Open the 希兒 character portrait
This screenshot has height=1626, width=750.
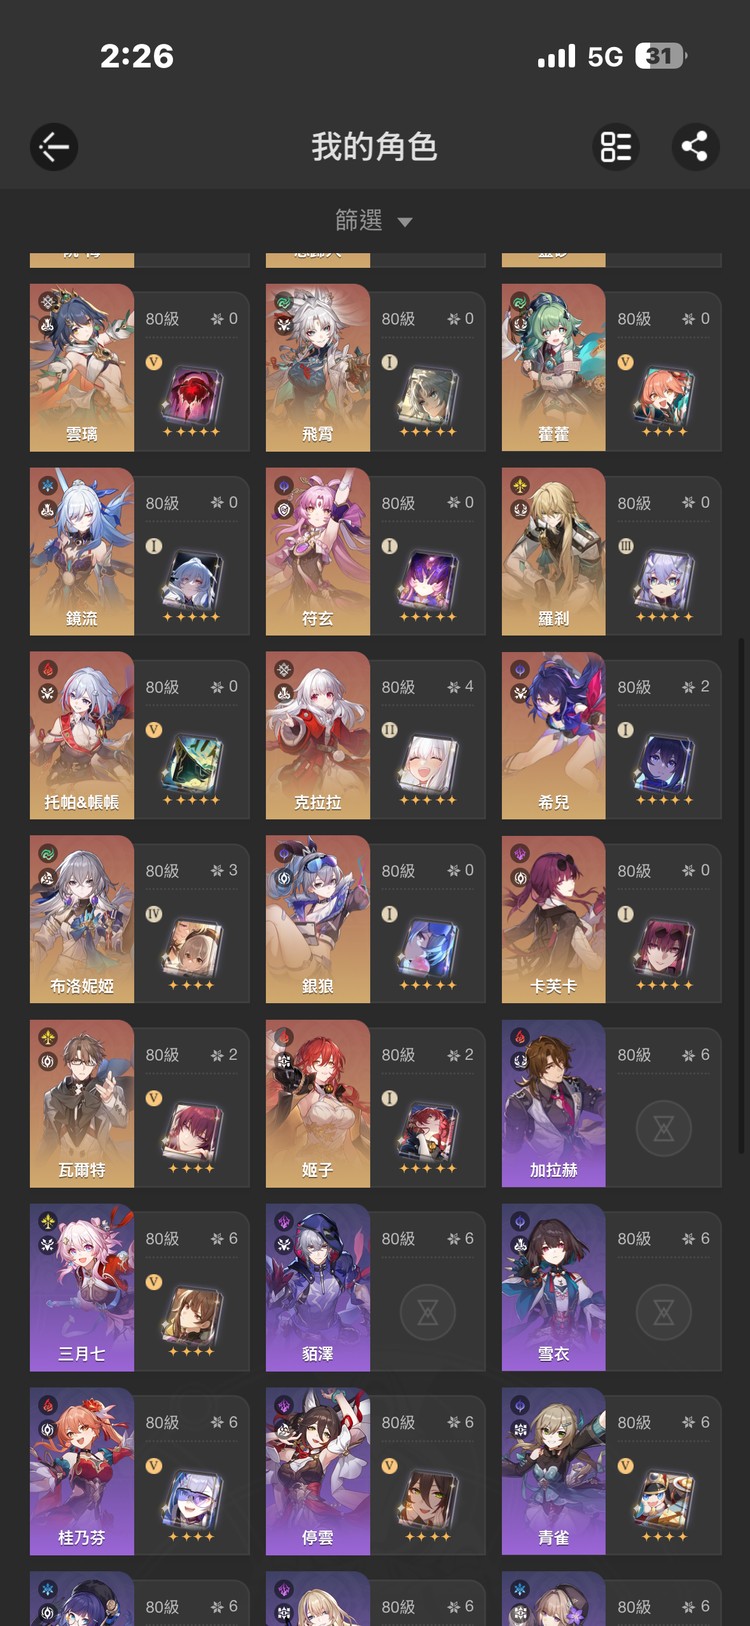point(554,735)
